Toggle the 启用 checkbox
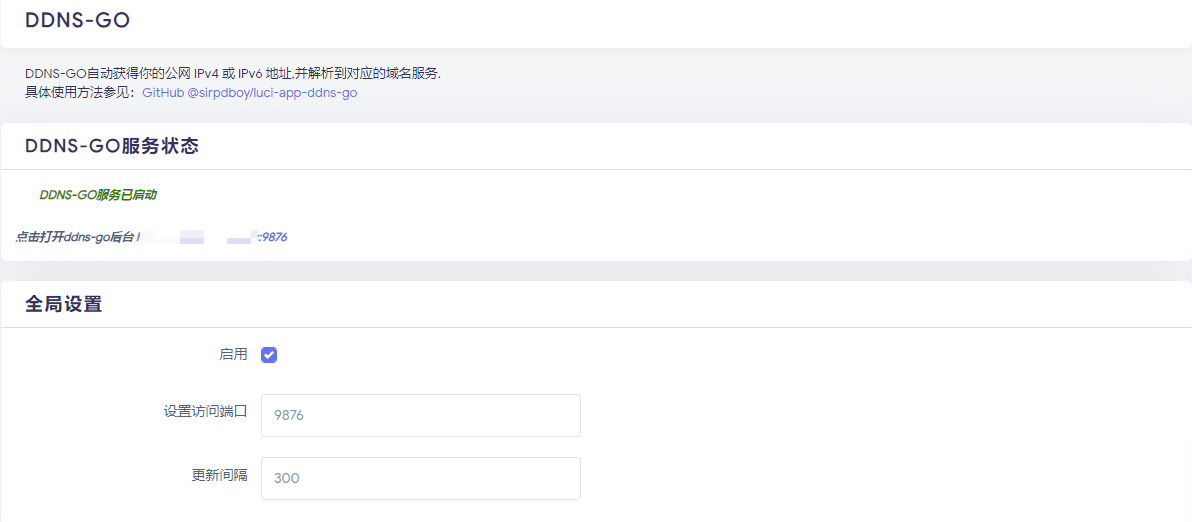1192x522 pixels. (269, 355)
